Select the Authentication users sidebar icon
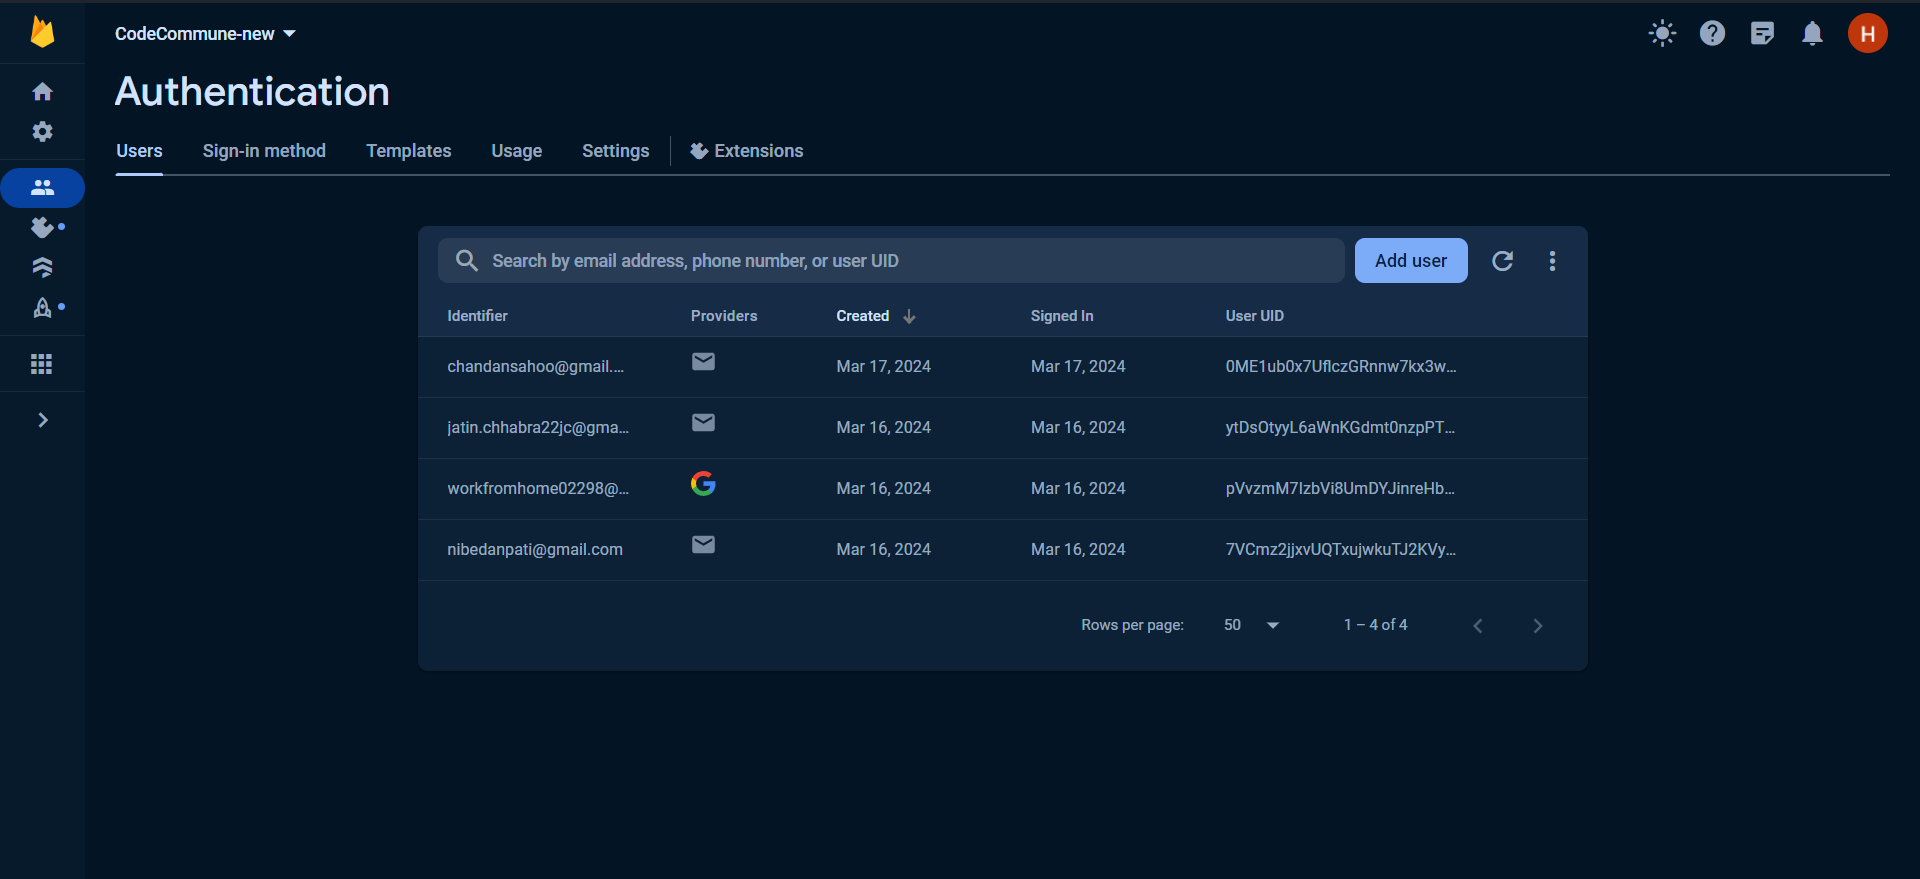The width and height of the screenshot is (1920, 879). pos(42,188)
